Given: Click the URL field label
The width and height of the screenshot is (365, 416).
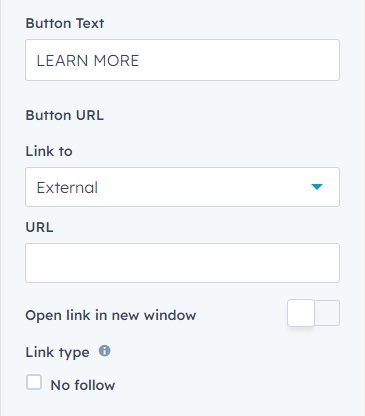Looking at the screenshot, I should (39, 227).
